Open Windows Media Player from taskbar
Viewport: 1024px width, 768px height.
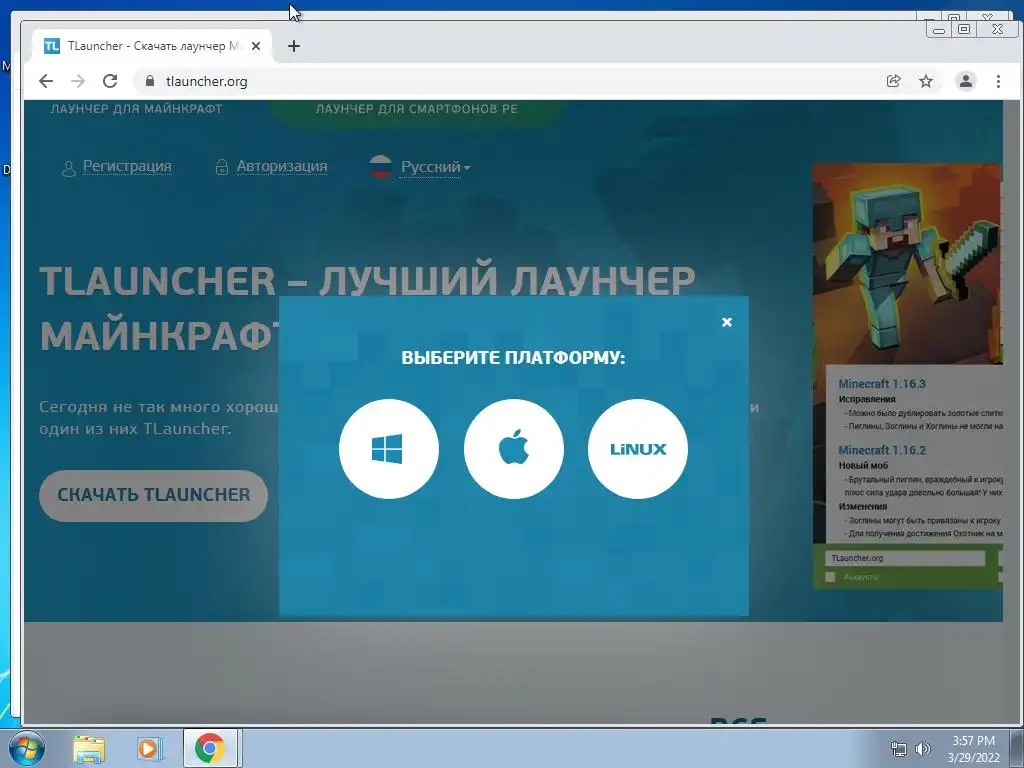149,748
